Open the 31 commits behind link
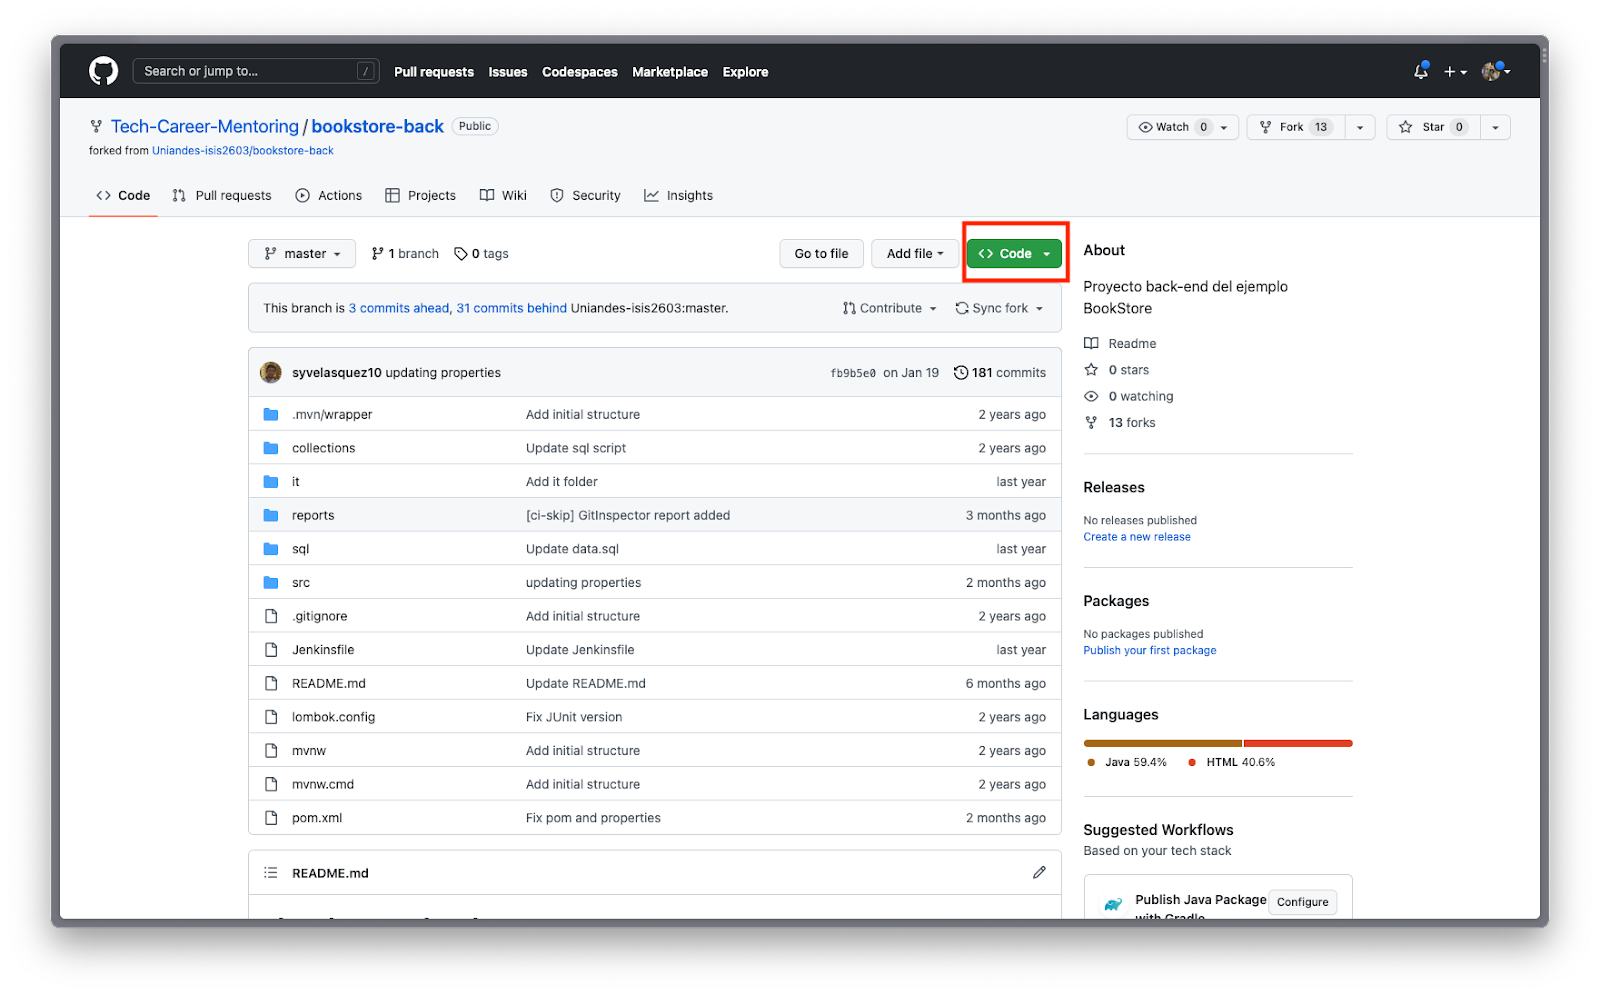Screen dimensions: 1600x995 click(512, 308)
